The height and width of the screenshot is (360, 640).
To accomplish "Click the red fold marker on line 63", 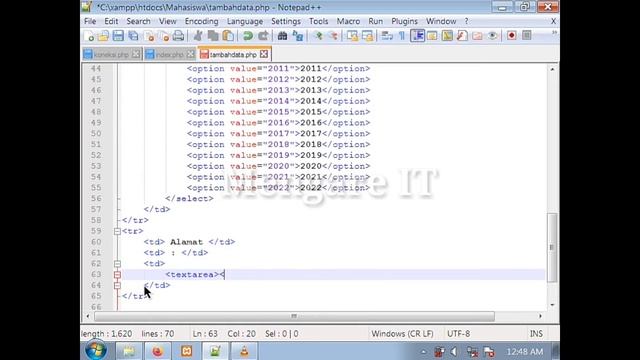I will 117,275.
